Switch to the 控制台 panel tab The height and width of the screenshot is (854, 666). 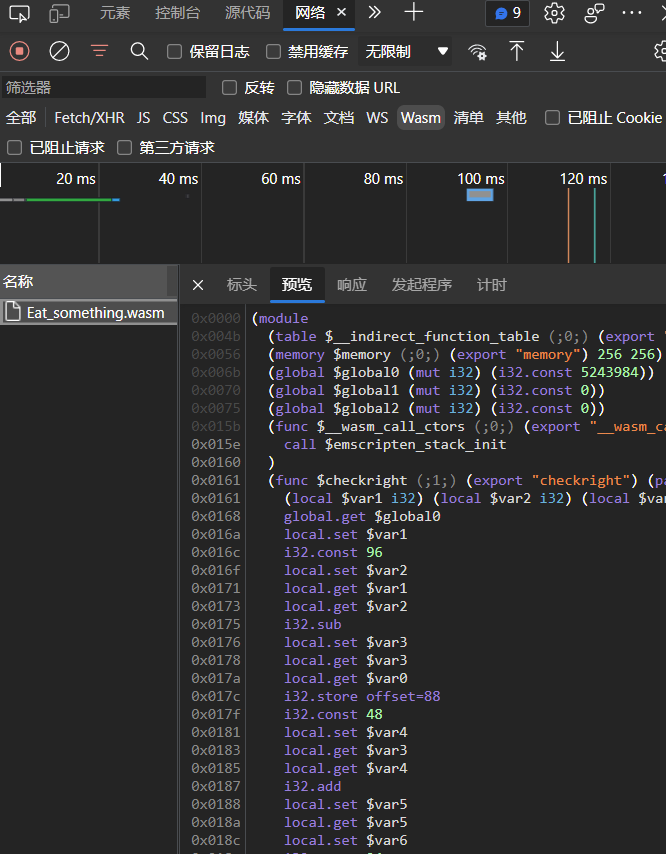coord(177,13)
